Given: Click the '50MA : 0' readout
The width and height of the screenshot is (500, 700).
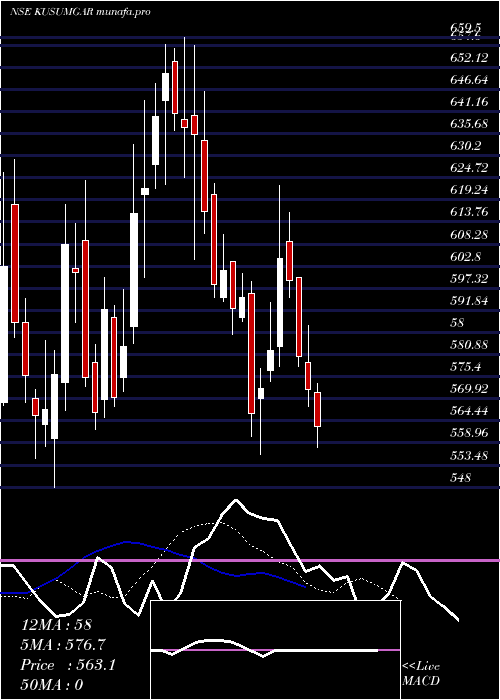Looking at the screenshot, I should point(52,685).
